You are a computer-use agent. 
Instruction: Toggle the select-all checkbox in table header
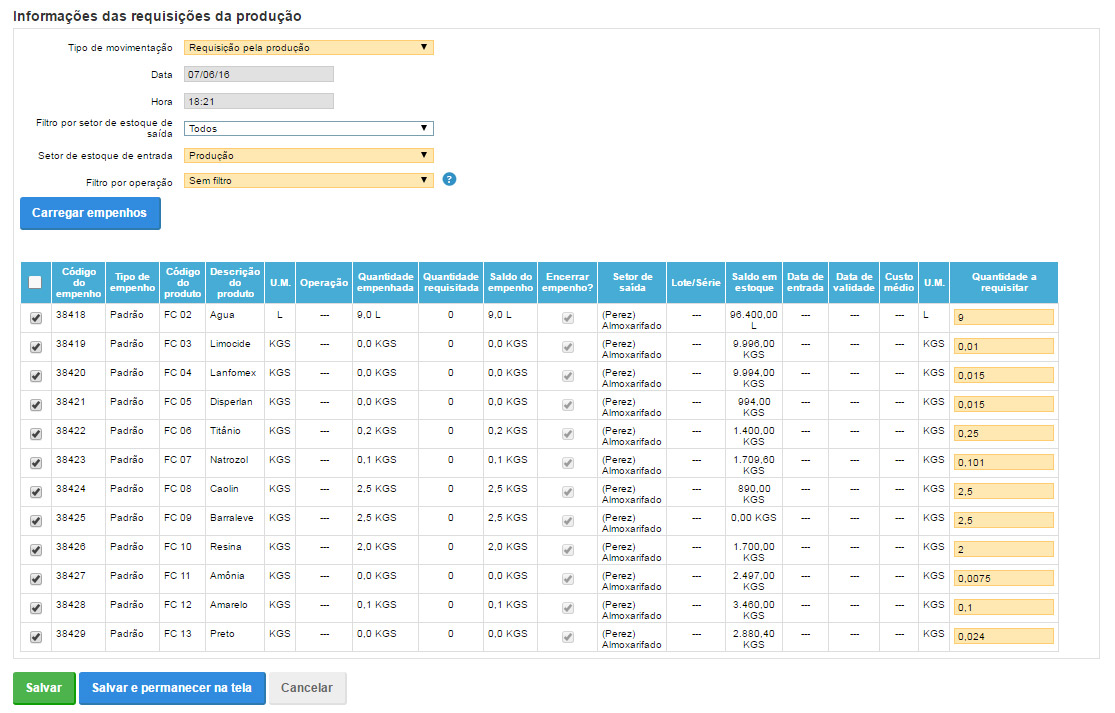[35, 283]
